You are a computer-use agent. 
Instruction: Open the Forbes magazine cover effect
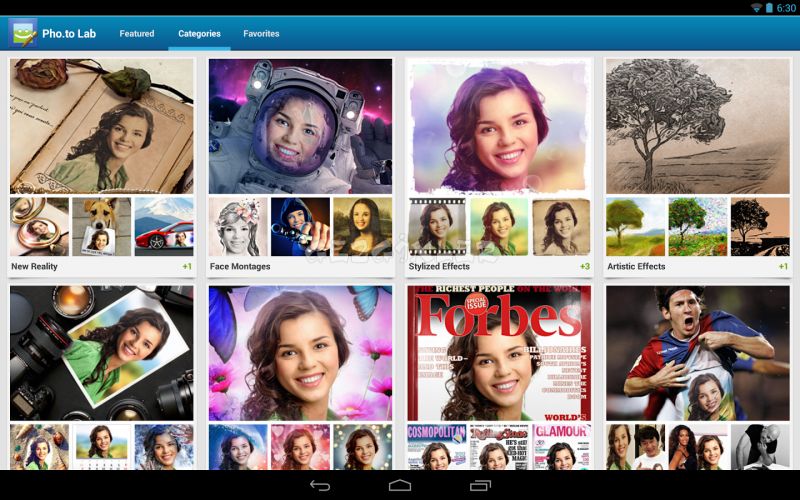(x=499, y=353)
